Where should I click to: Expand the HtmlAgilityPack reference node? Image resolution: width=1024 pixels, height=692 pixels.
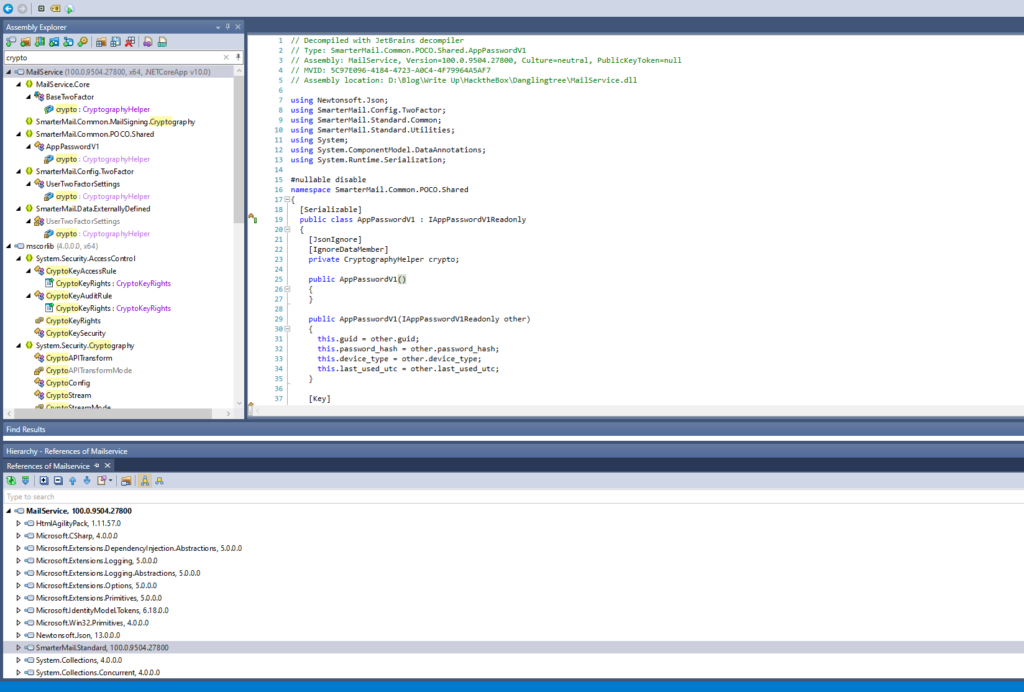click(x=18, y=524)
